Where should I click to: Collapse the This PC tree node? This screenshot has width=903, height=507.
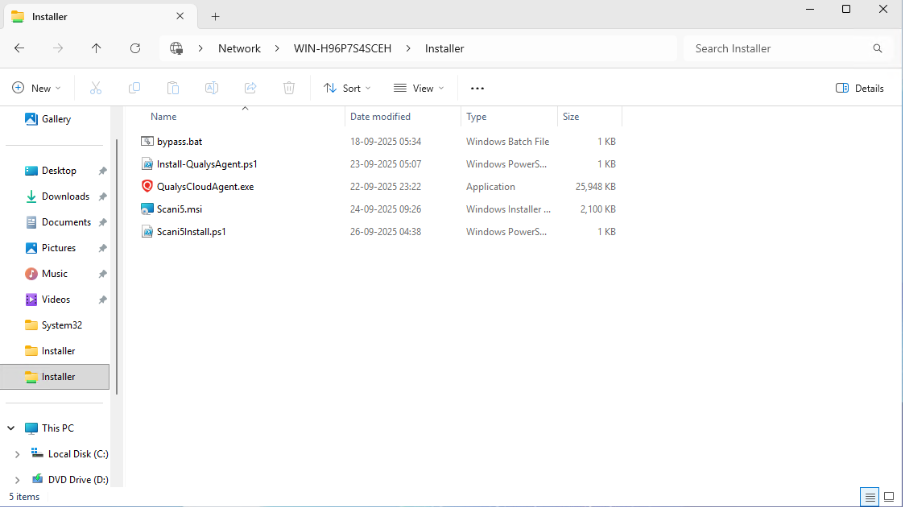point(11,428)
